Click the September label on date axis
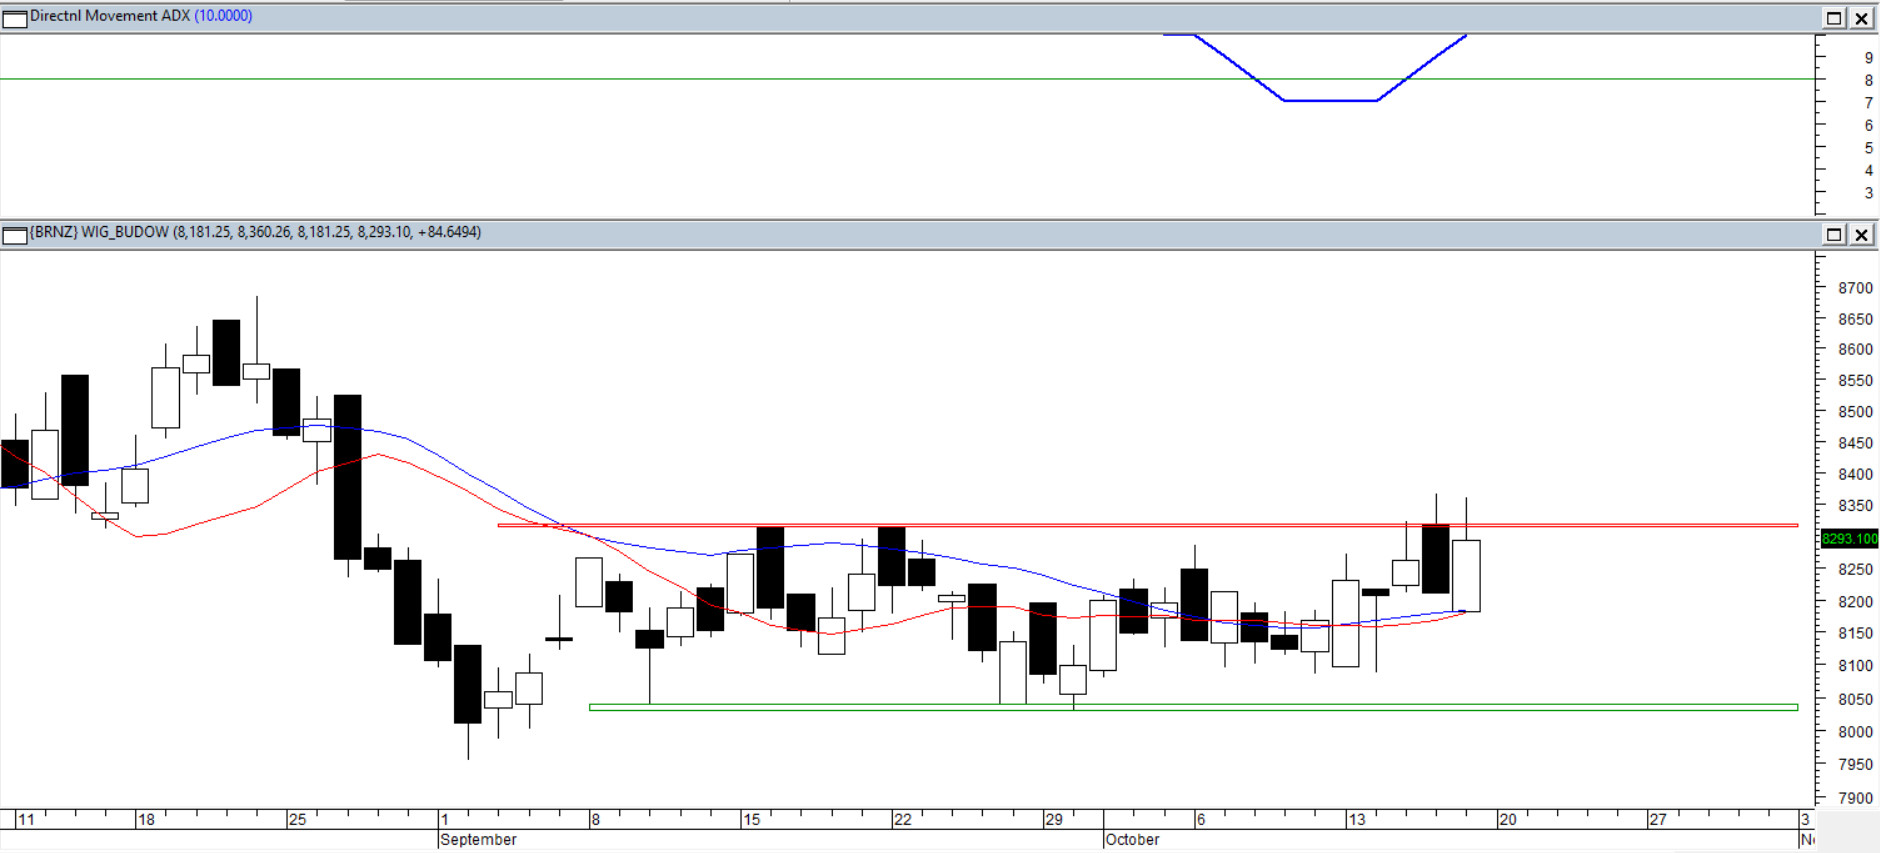 click(478, 840)
